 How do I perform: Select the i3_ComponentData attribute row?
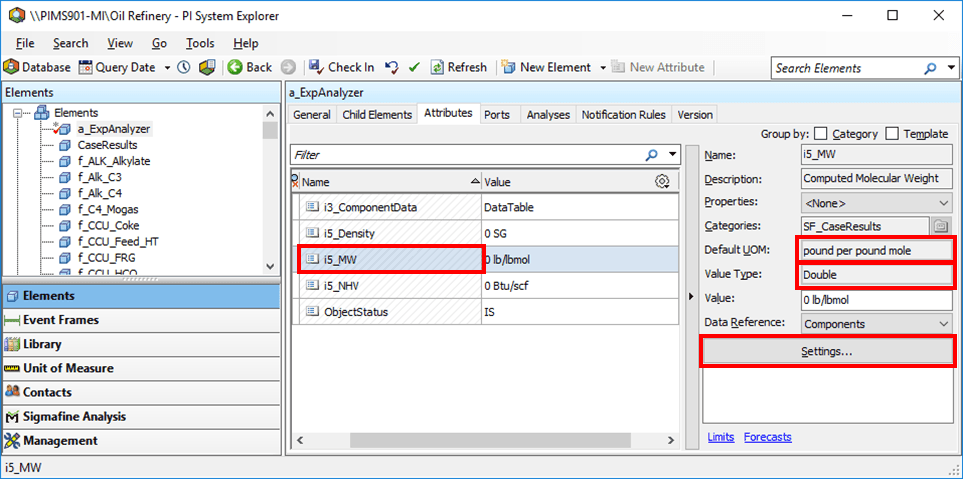point(485,208)
